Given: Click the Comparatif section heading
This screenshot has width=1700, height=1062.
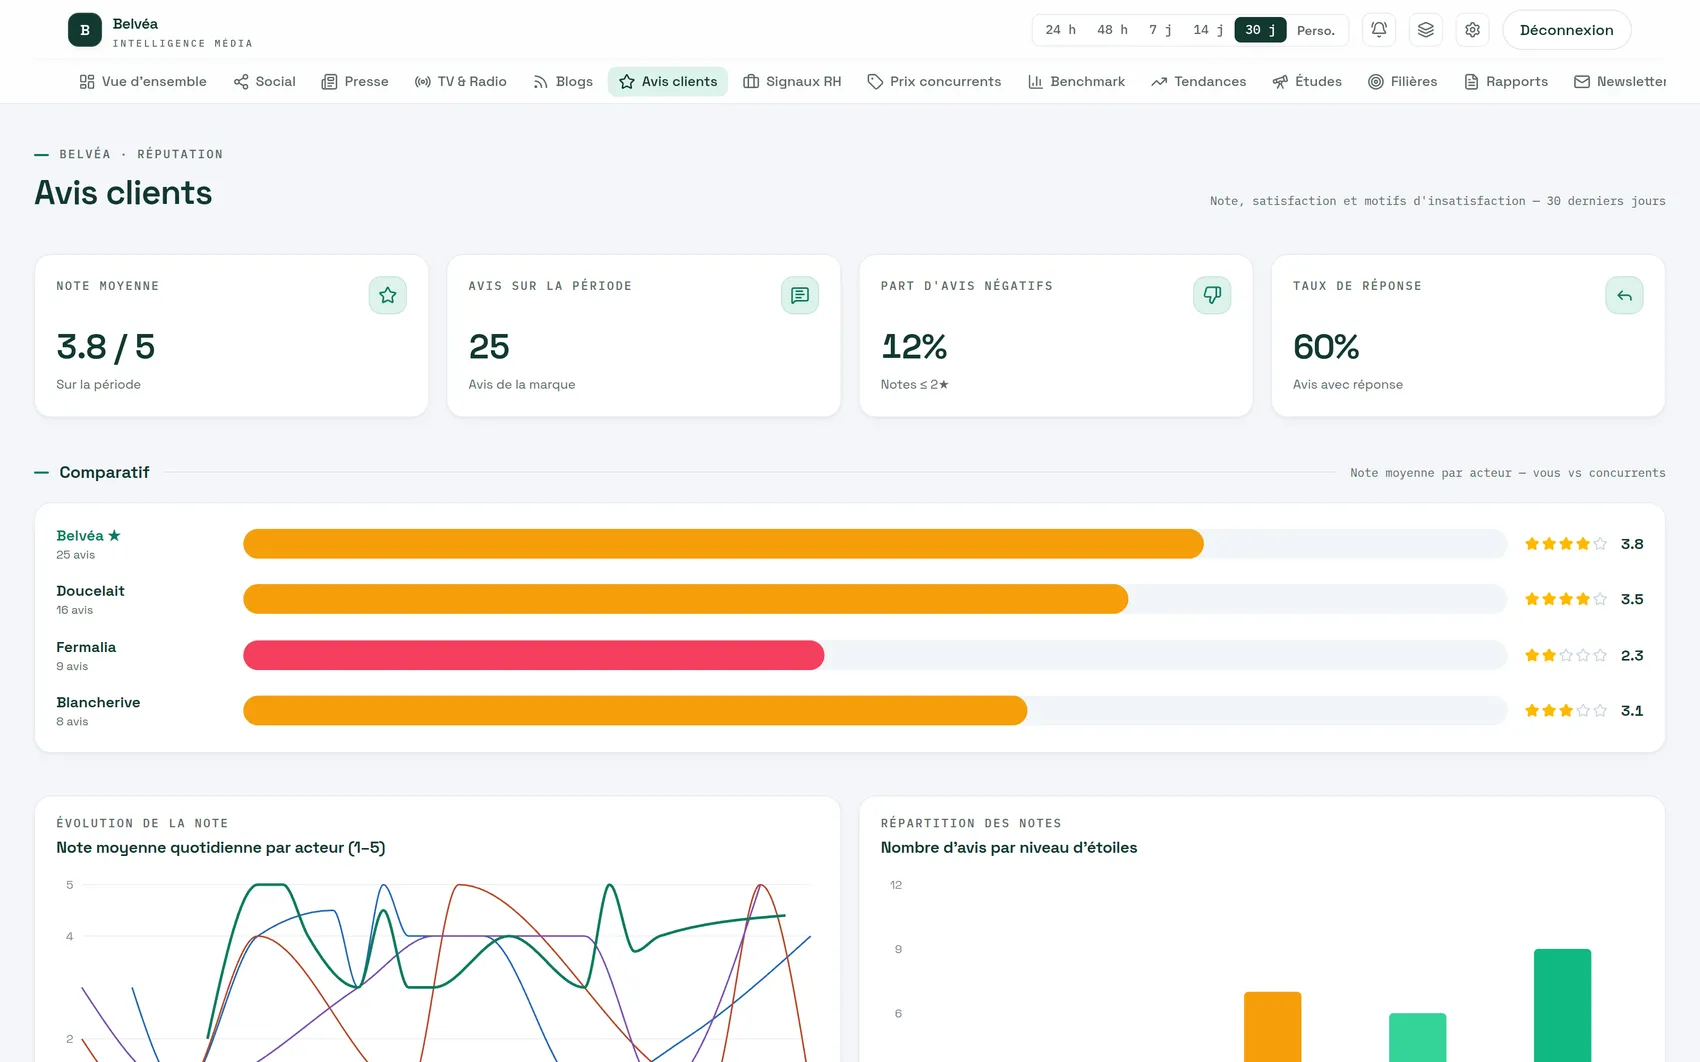Looking at the screenshot, I should pyautogui.click(x=104, y=472).
